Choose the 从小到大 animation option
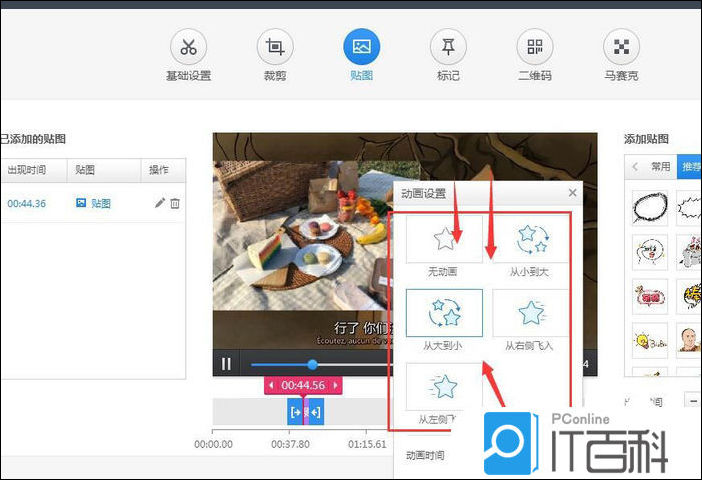 pos(531,239)
